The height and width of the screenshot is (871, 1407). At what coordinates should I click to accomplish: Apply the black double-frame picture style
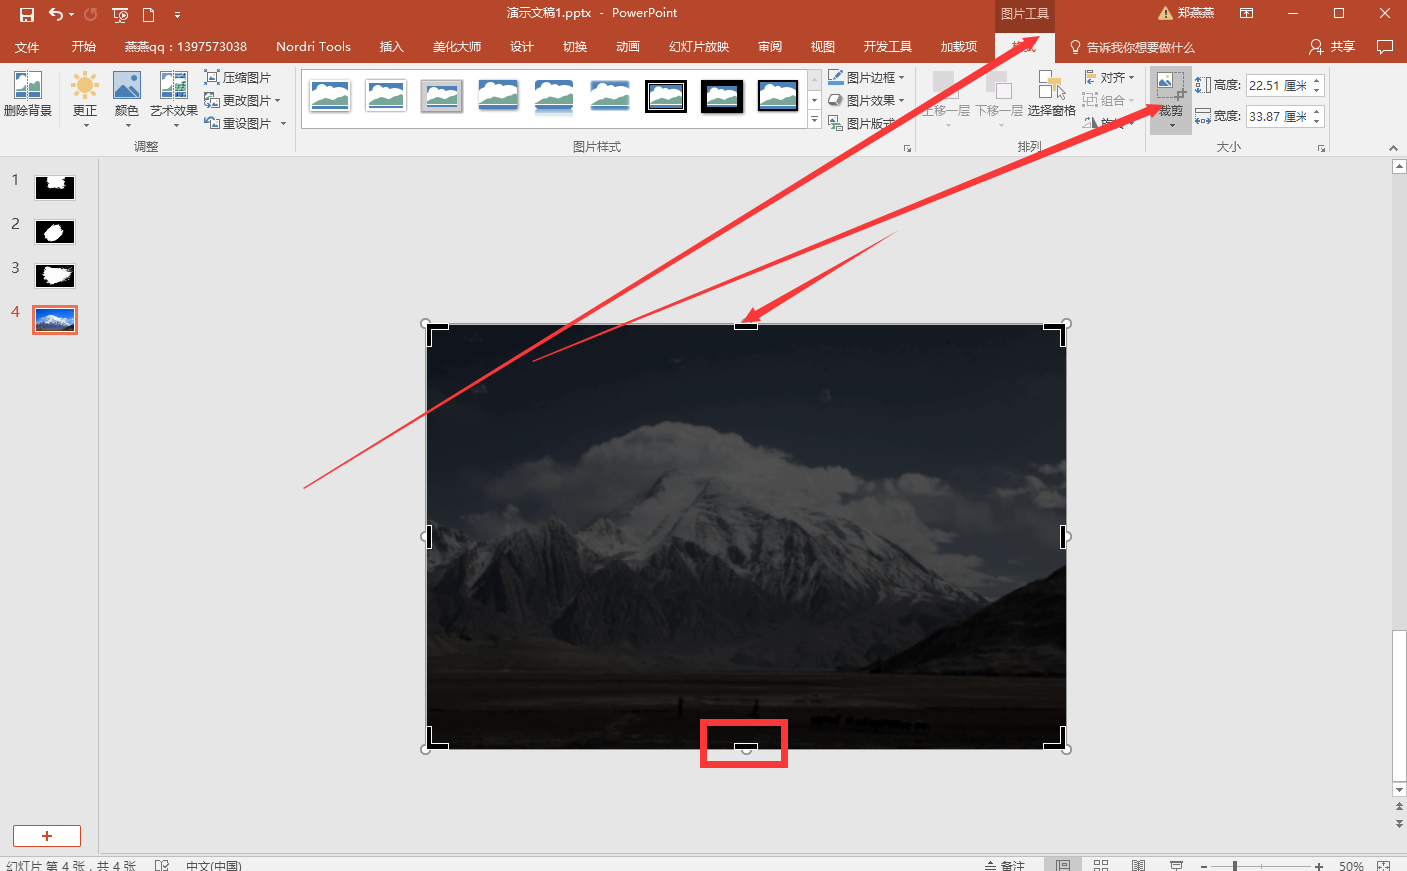(666, 96)
